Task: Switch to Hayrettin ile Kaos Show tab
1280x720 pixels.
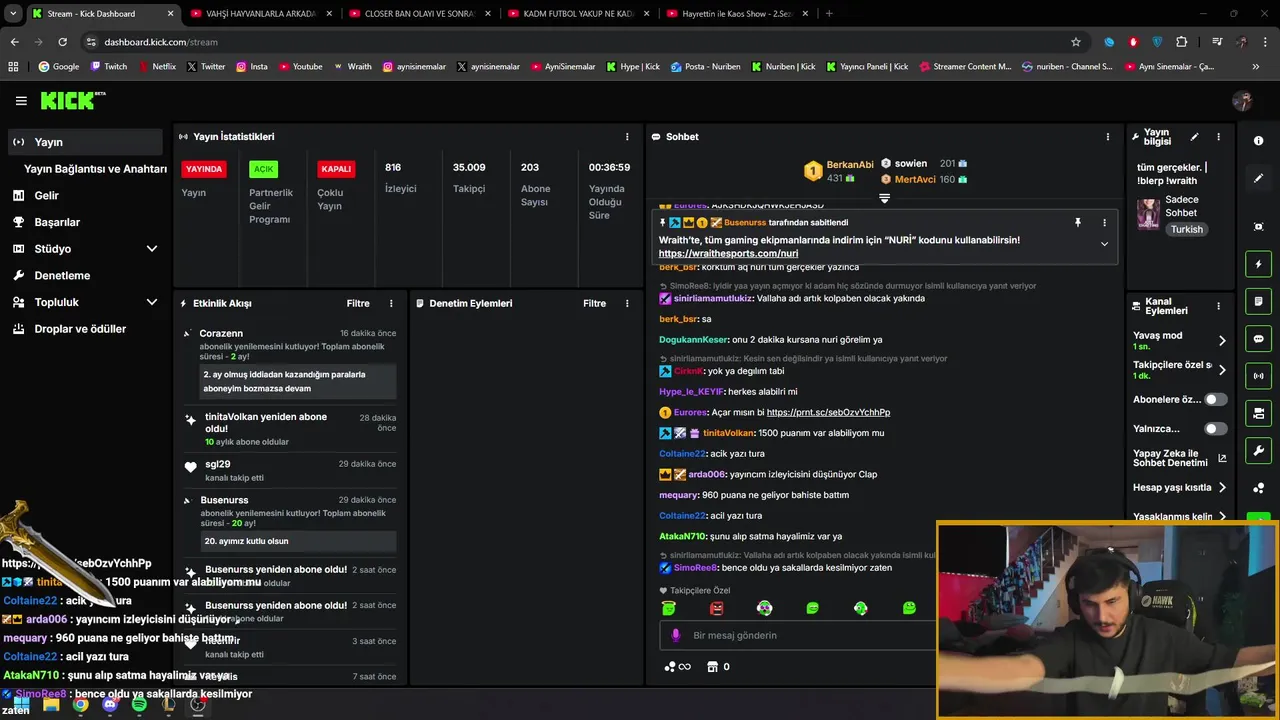Action: coord(734,14)
